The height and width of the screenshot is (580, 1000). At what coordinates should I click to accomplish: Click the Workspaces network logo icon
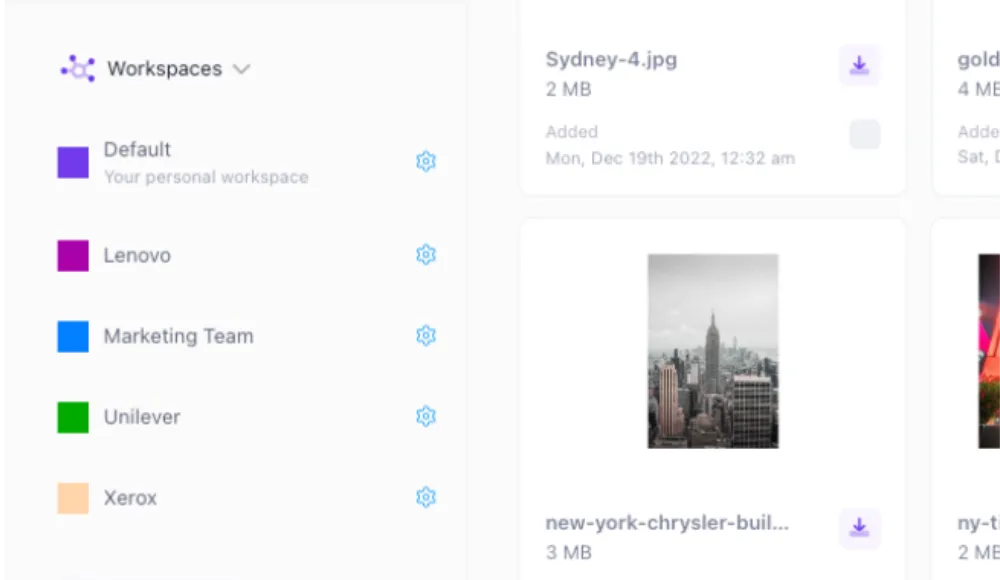pyautogui.click(x=78, y=68)
